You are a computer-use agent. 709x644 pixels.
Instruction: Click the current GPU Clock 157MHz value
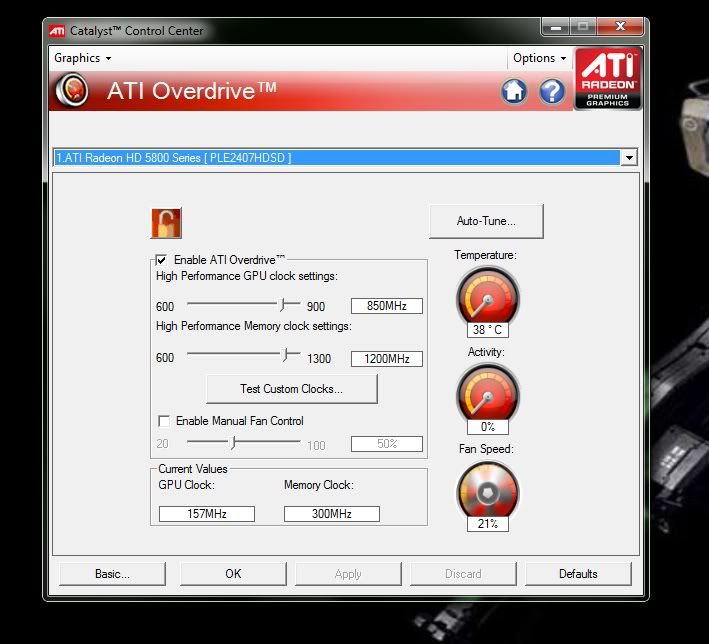(x=207, y=514)
